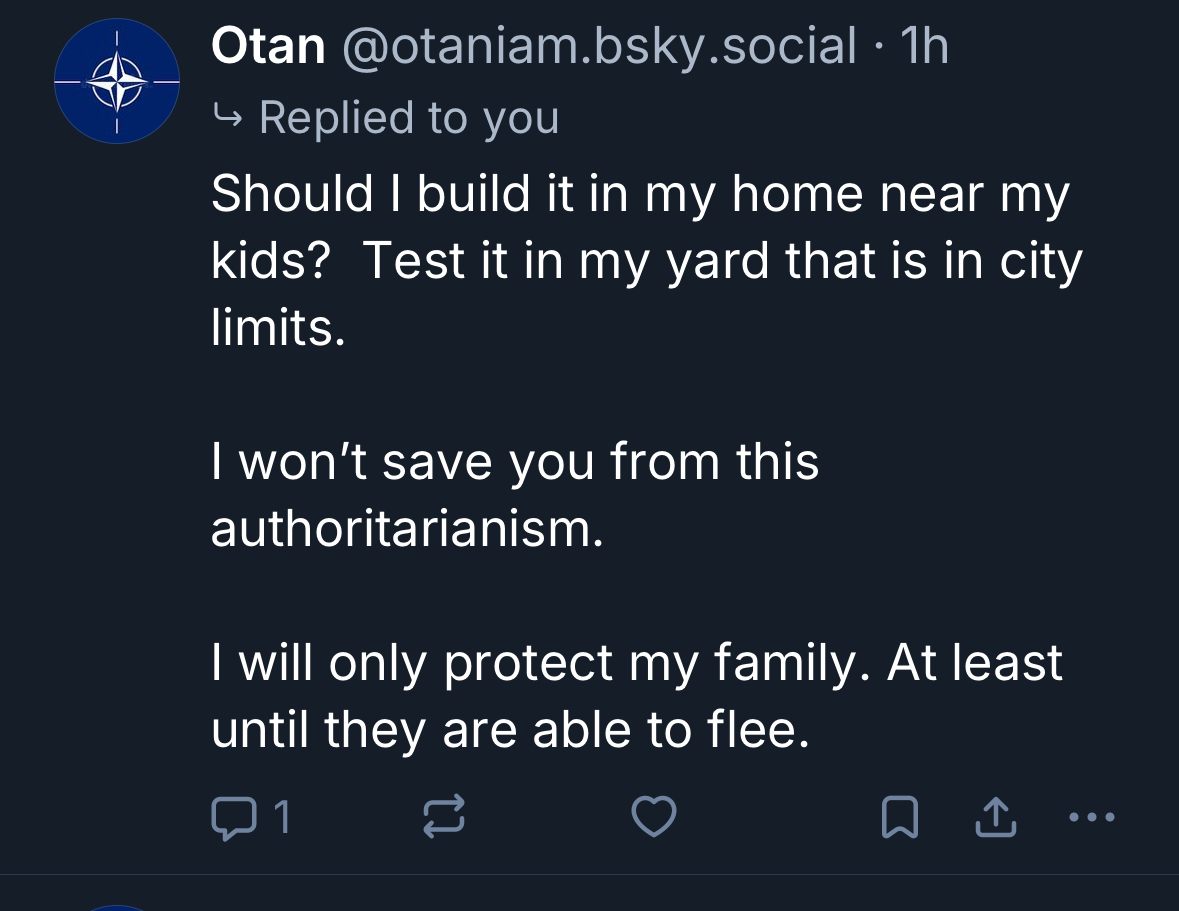Click the 'I won't save you' paragraph

click(514, 462)
